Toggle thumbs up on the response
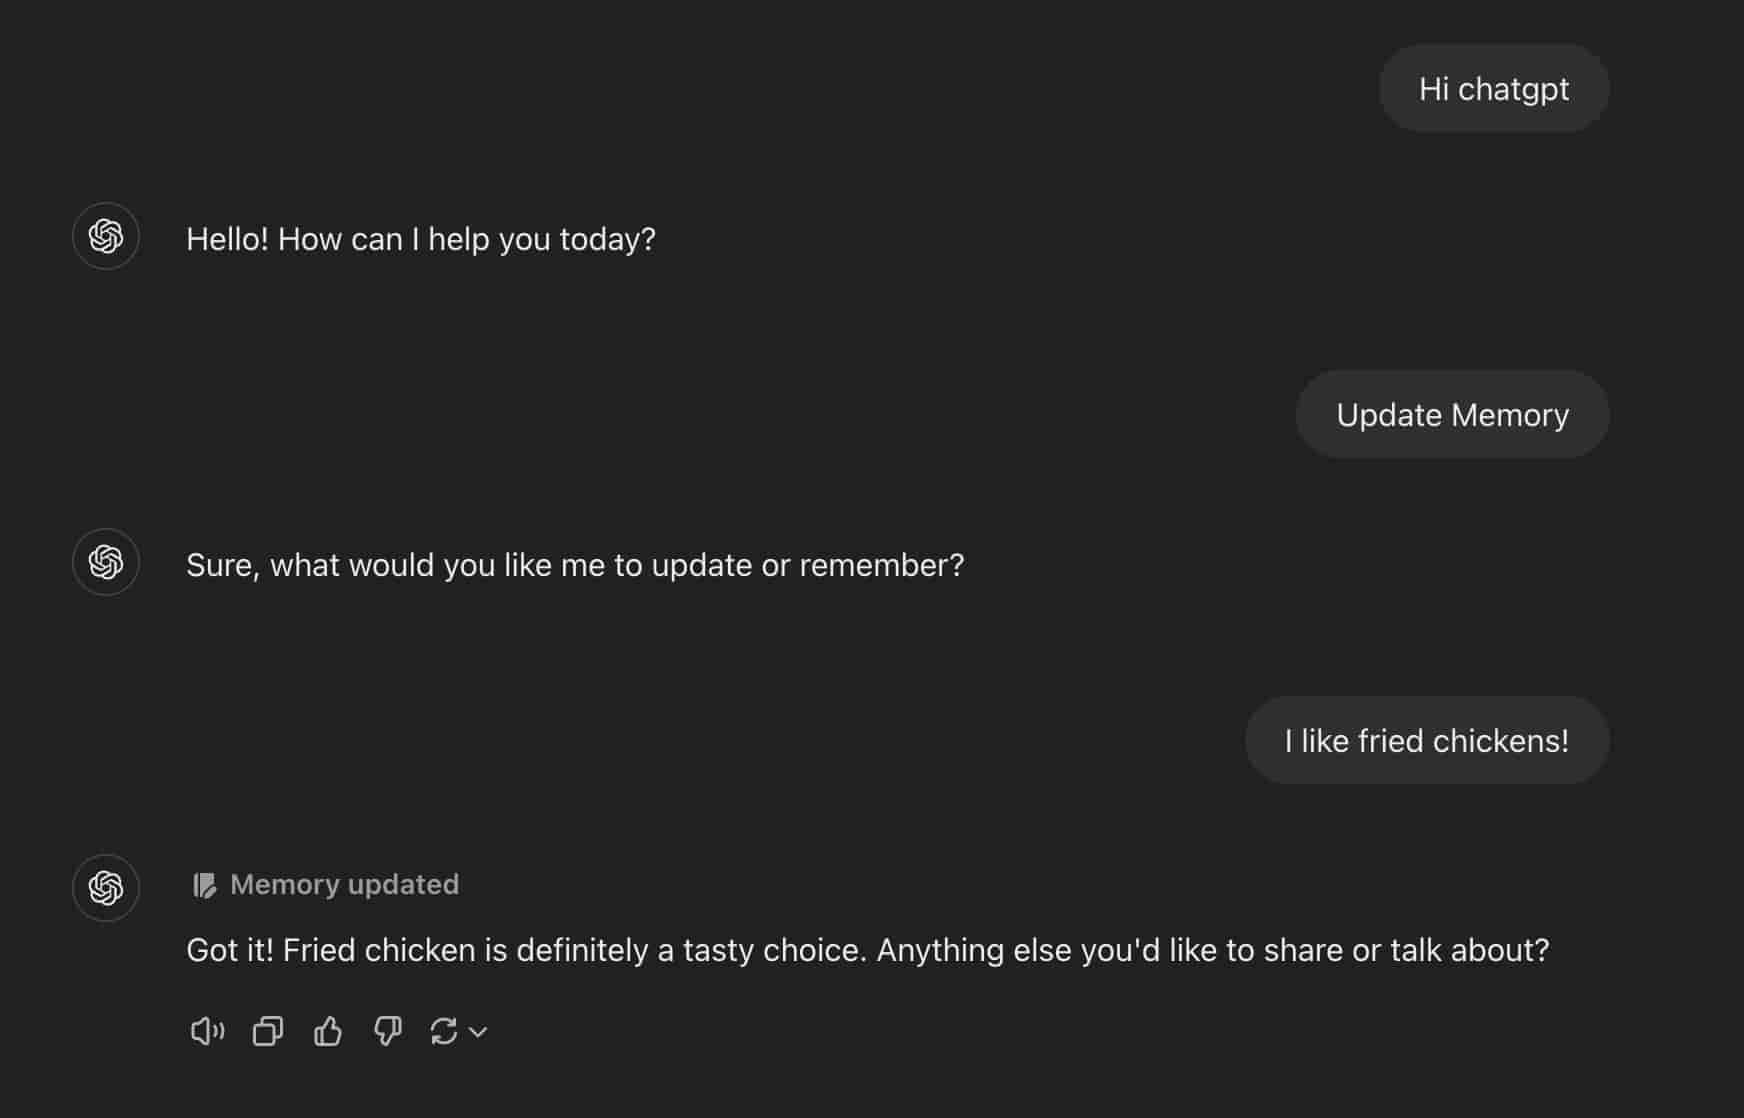 328,1031
